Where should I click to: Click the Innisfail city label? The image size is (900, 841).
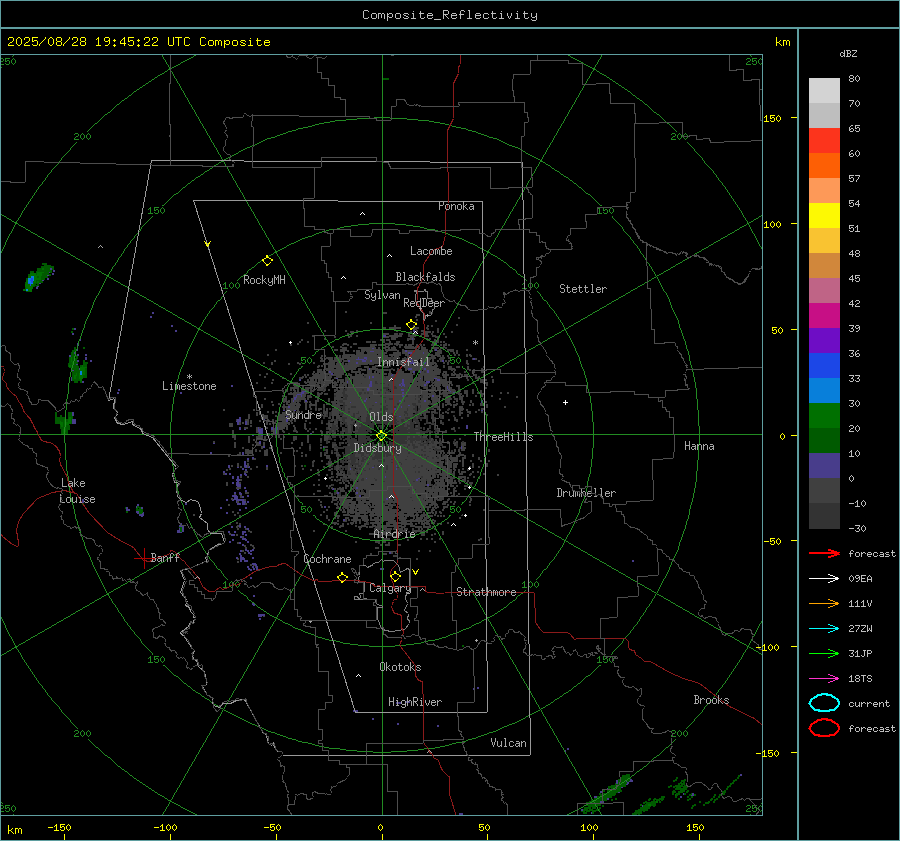tap(404, 362)
